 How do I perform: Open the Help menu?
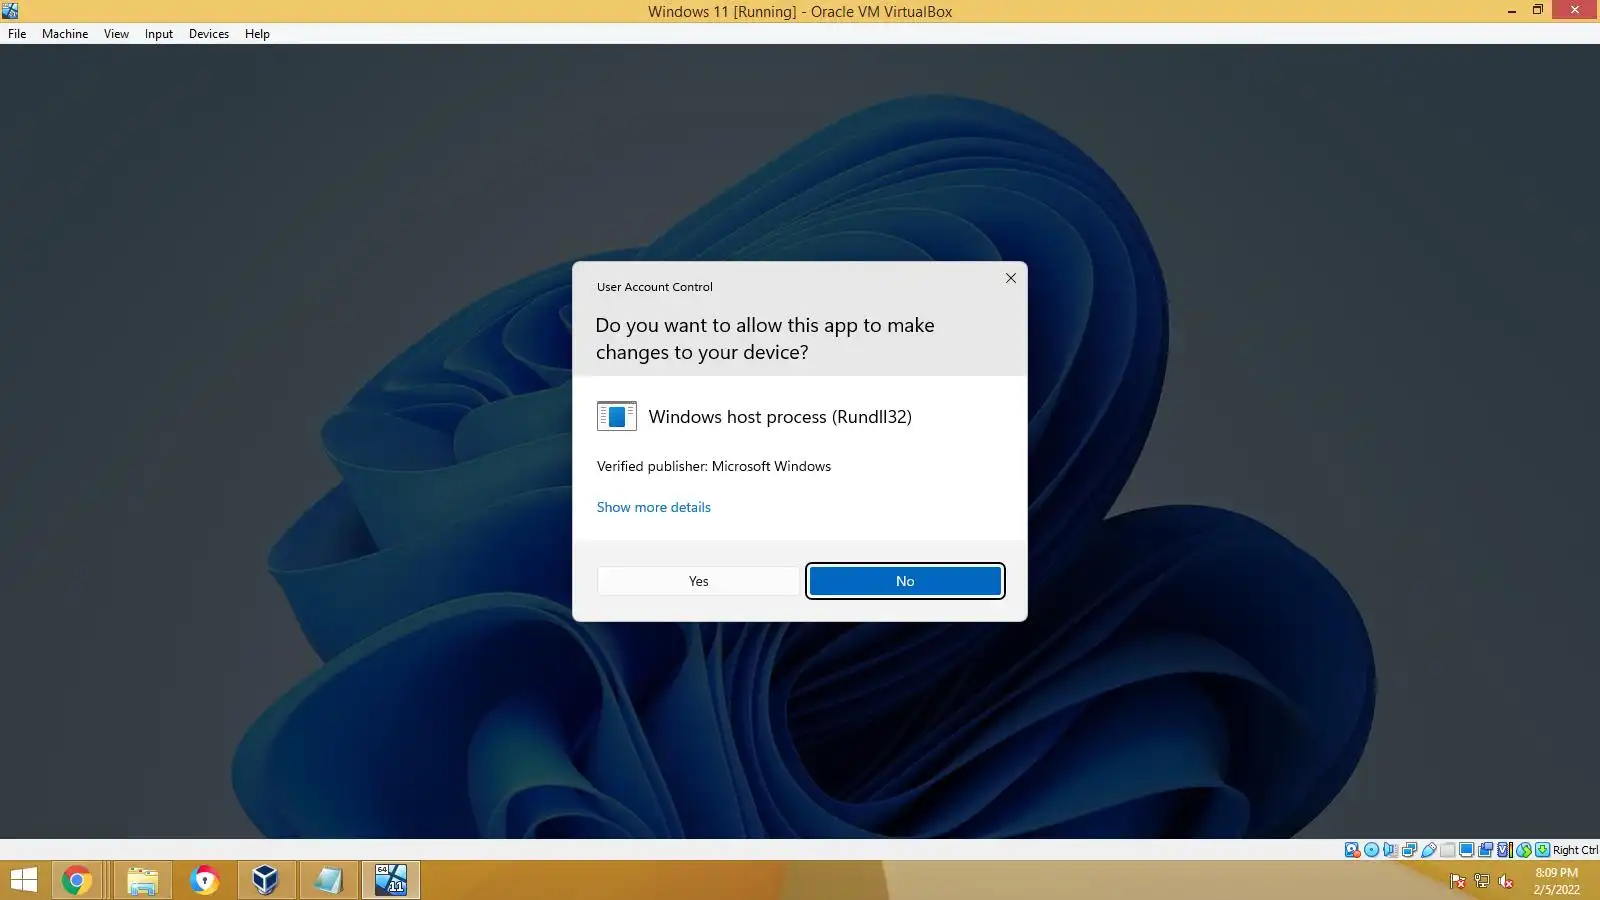257,34
